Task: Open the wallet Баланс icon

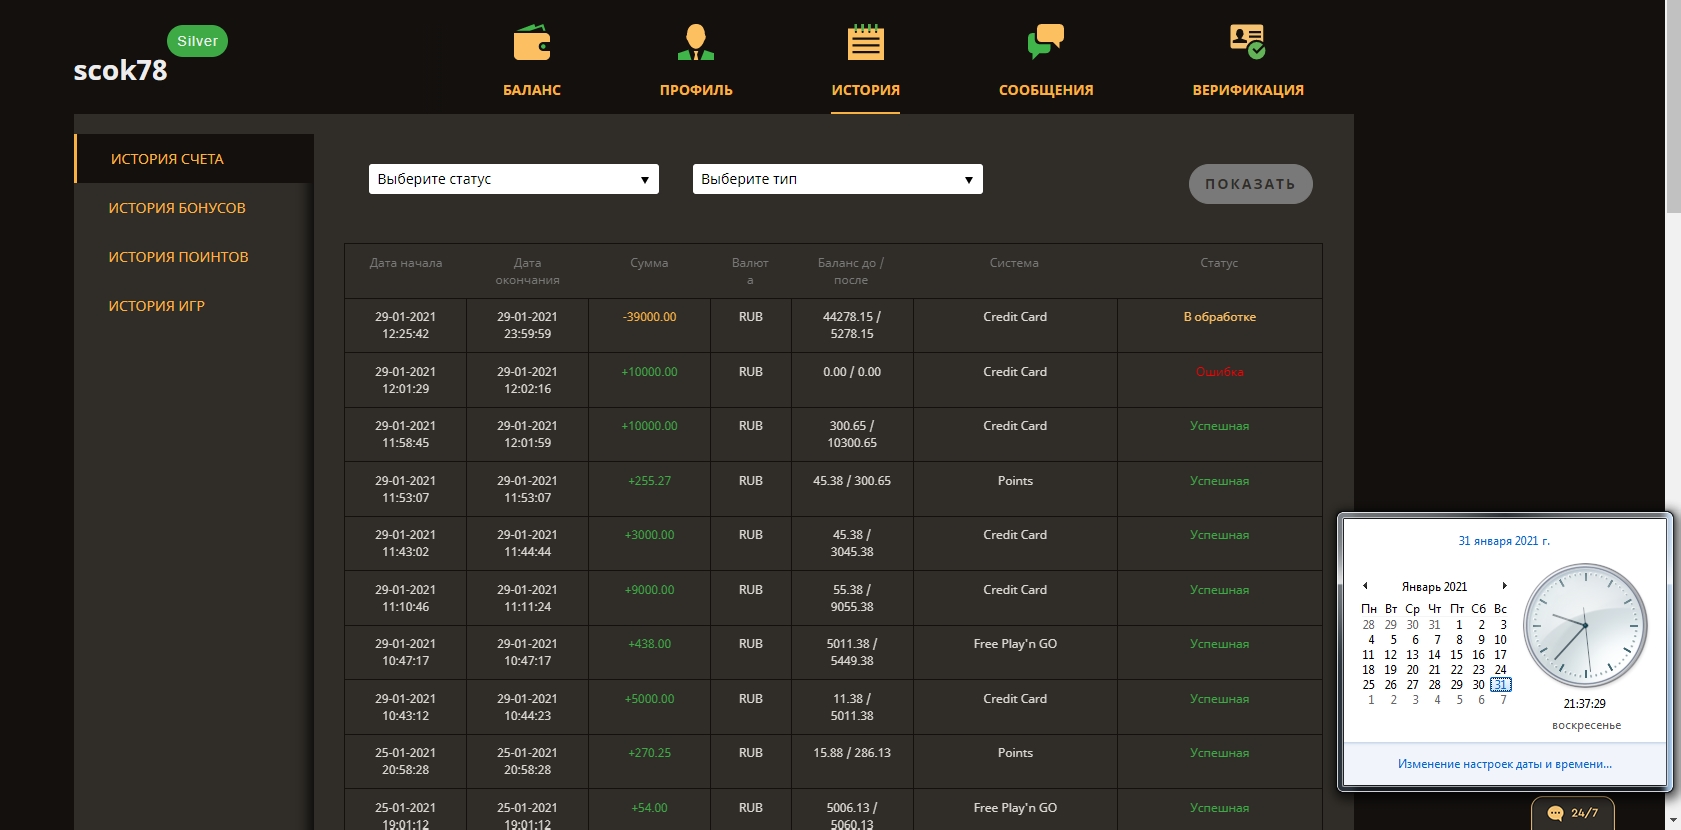Action: tap(532, 43)
